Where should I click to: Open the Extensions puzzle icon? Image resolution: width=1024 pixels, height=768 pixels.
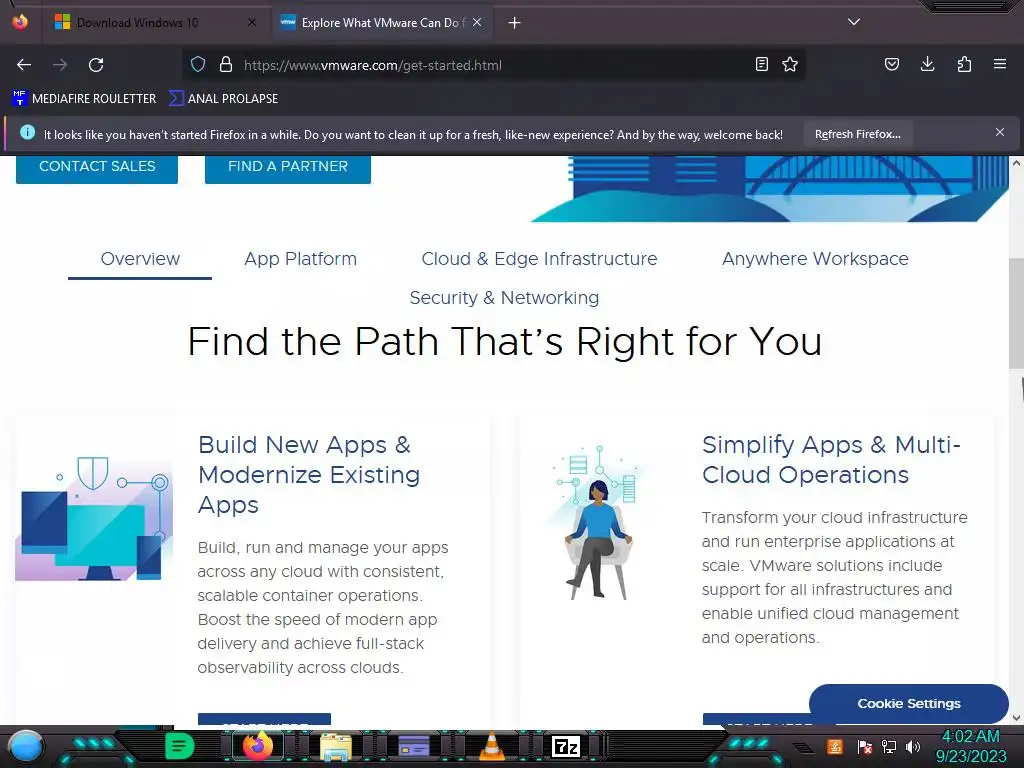pyautogui.click(x=964, y=64)
